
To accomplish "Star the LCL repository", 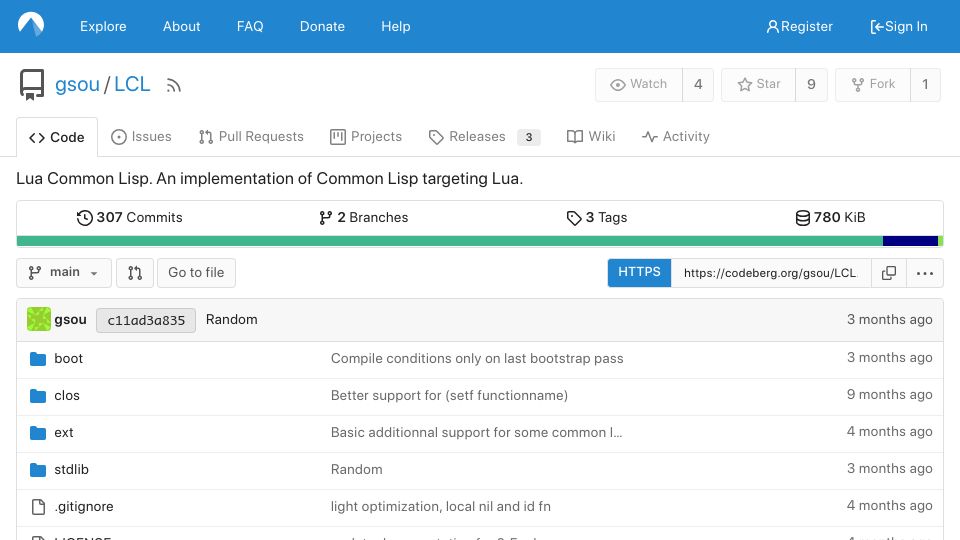I will point(759,84).
